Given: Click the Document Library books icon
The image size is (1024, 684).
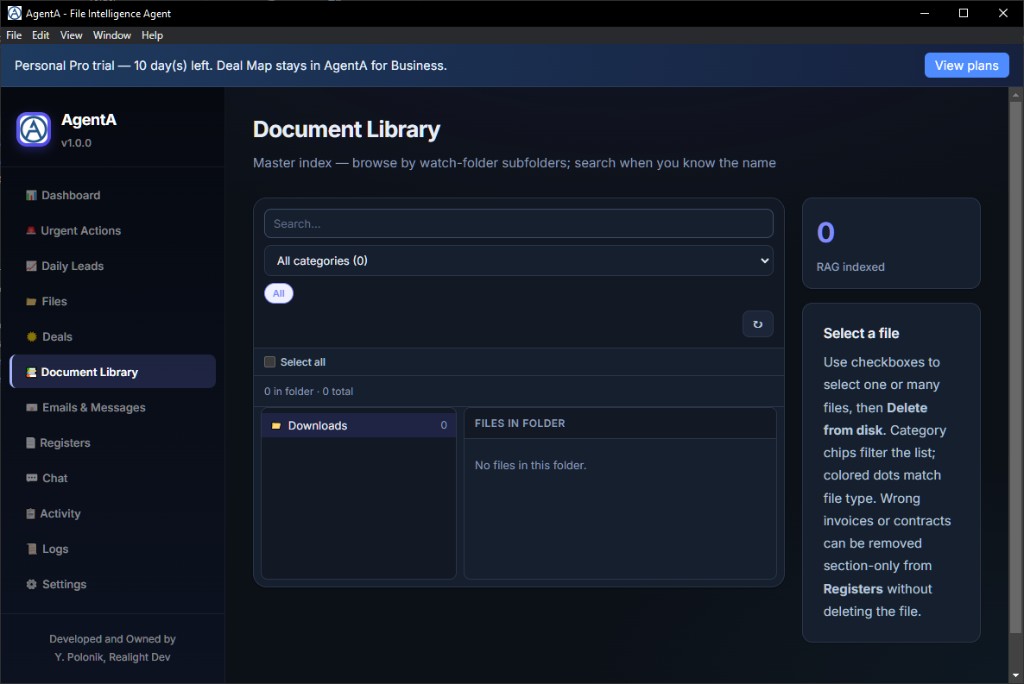Looking at the screenshot, I should (x=31, y=372).
